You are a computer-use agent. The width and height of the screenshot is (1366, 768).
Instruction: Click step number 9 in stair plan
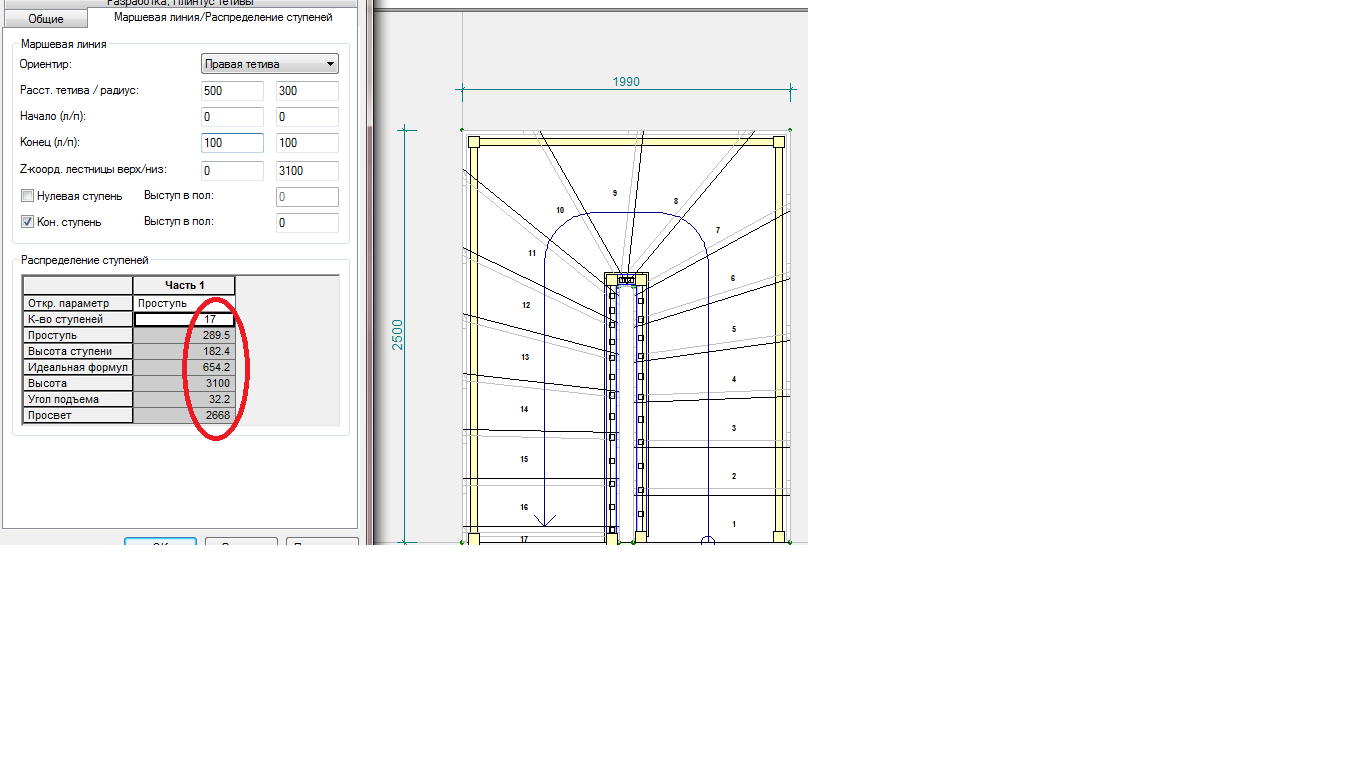pos(615,192)
